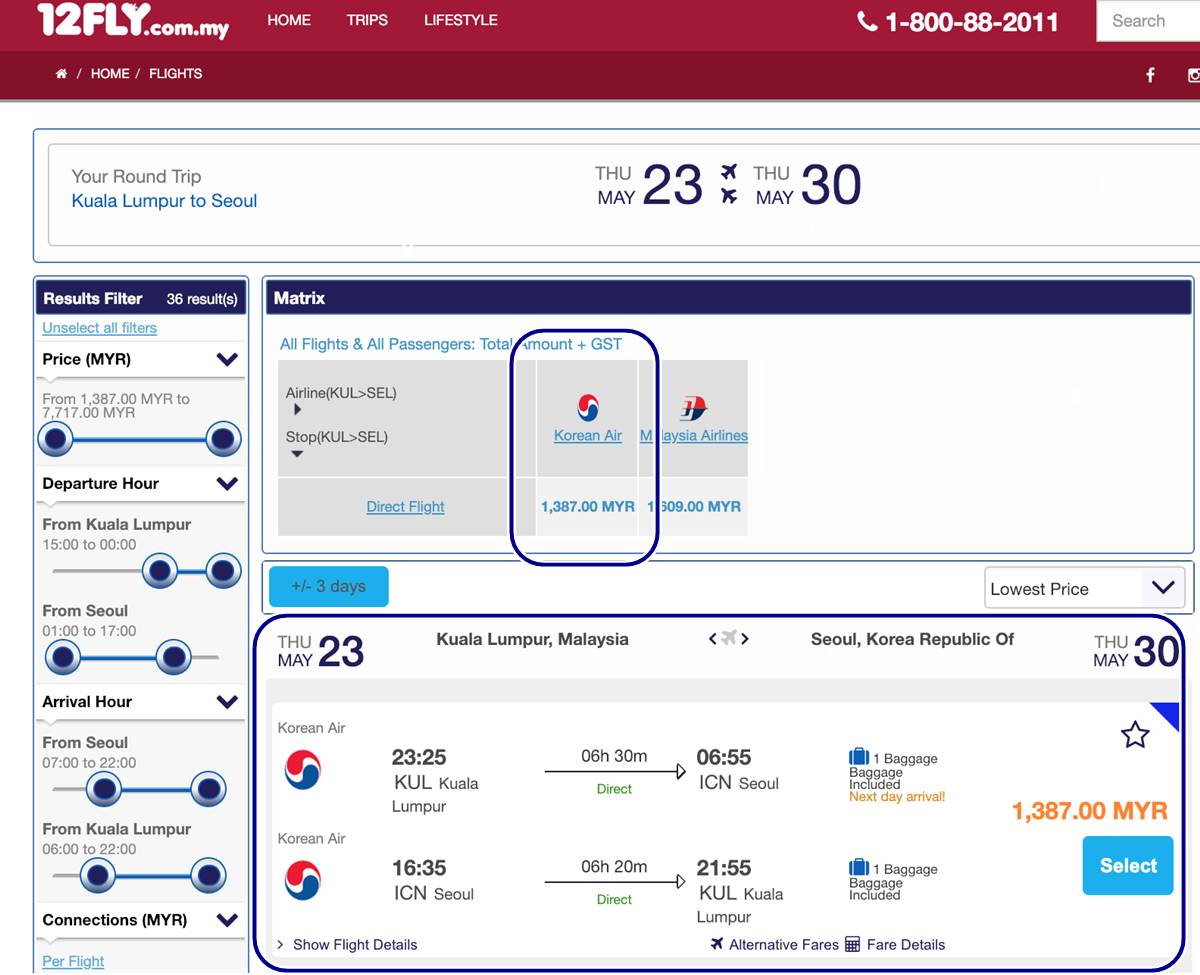Click the Departure From Kuala Lumpur 00:00 handle
Screen dimensions: 1200x975
point(223,572)
